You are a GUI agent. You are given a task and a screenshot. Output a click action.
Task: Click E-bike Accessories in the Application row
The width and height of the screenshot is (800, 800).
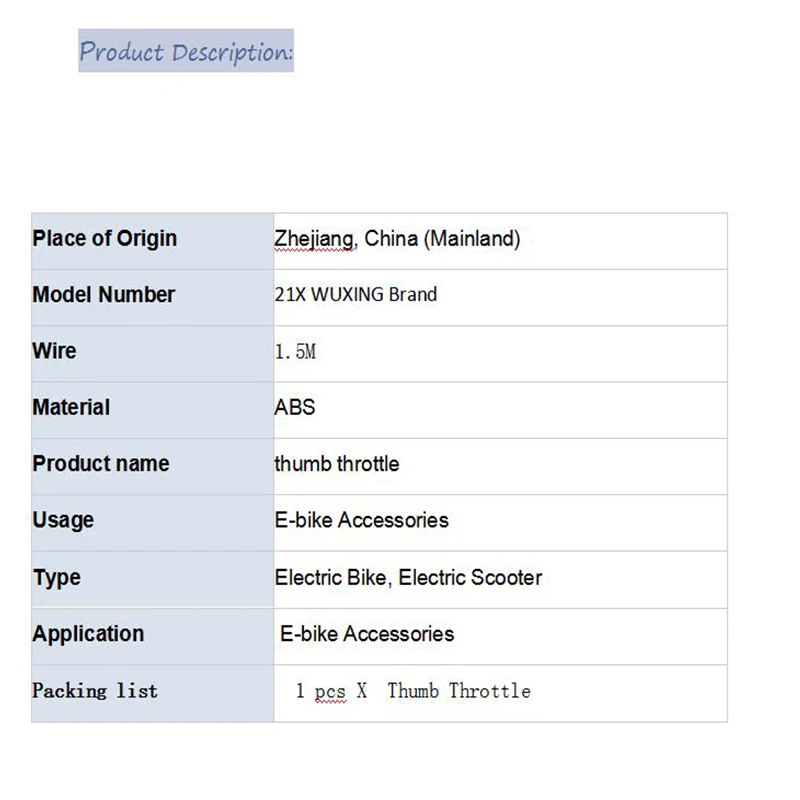pyautogui.click(x=367, y=634)
